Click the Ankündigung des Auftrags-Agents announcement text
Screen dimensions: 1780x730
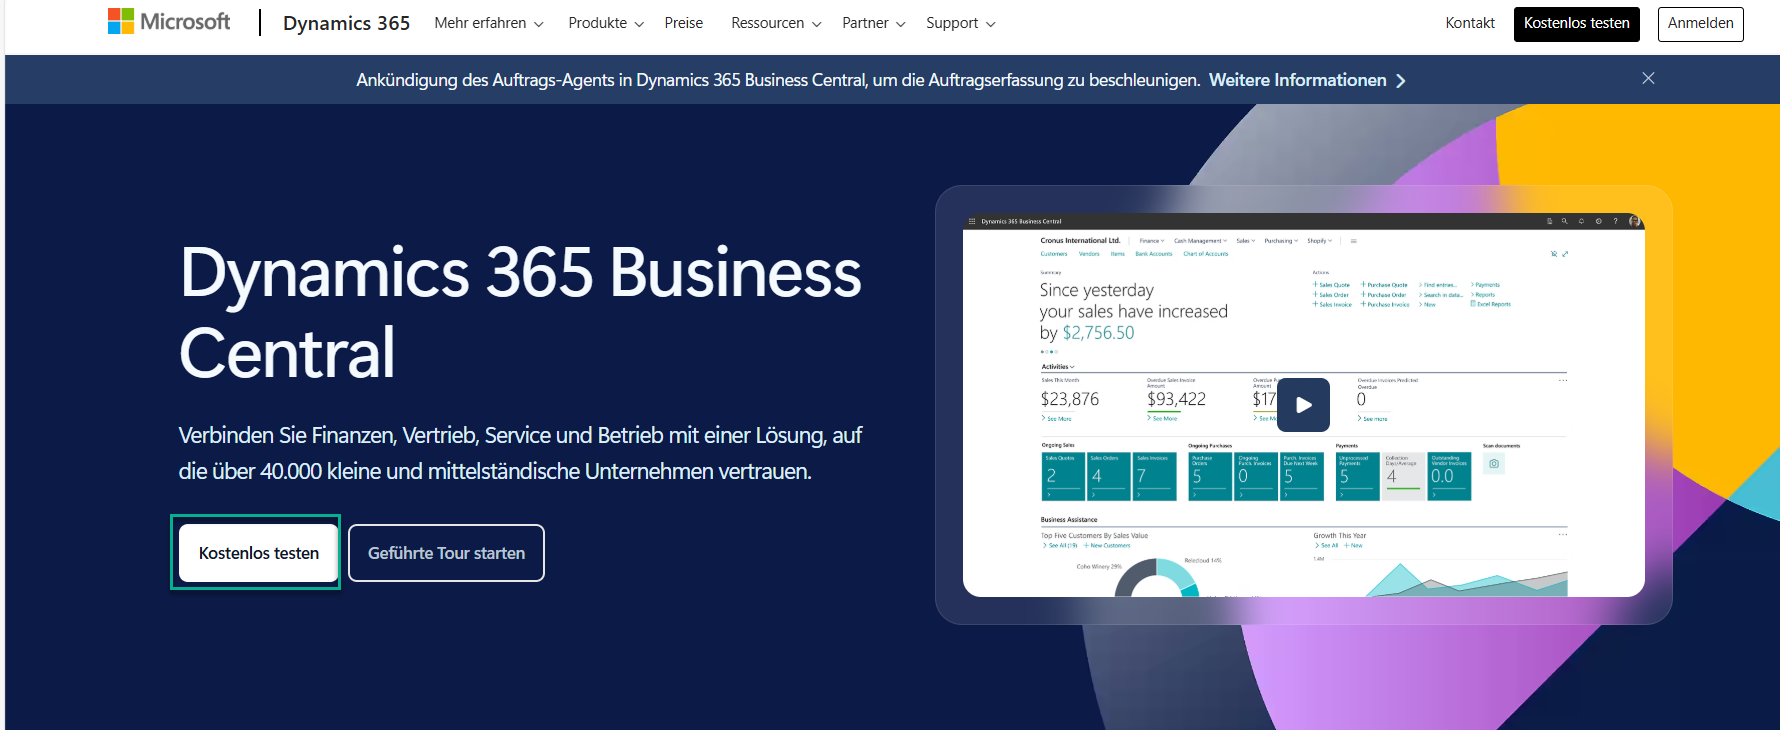click(778, 80)
